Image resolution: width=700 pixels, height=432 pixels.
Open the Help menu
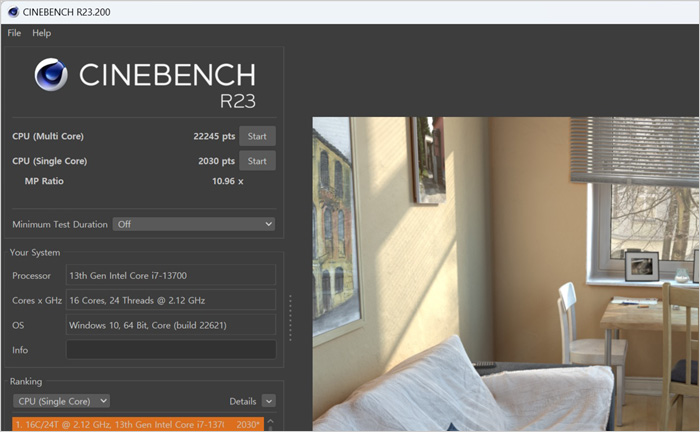pyautogui.click(x=41, y=33)
